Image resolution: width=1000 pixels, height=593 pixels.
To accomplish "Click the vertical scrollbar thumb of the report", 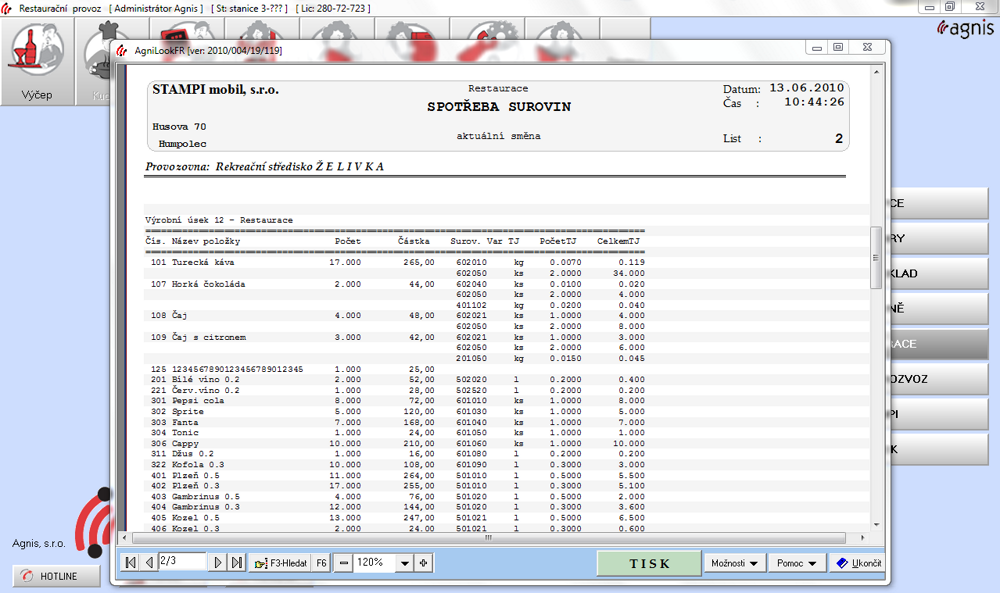I will (x=876, y=258).
